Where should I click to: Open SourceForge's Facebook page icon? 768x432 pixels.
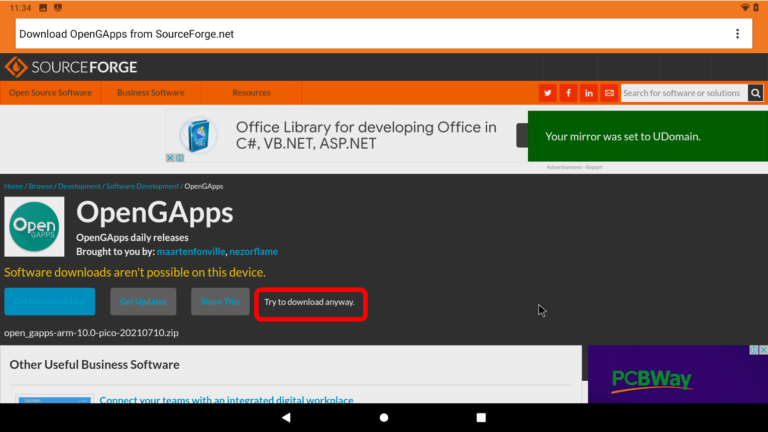click(568, 93)
